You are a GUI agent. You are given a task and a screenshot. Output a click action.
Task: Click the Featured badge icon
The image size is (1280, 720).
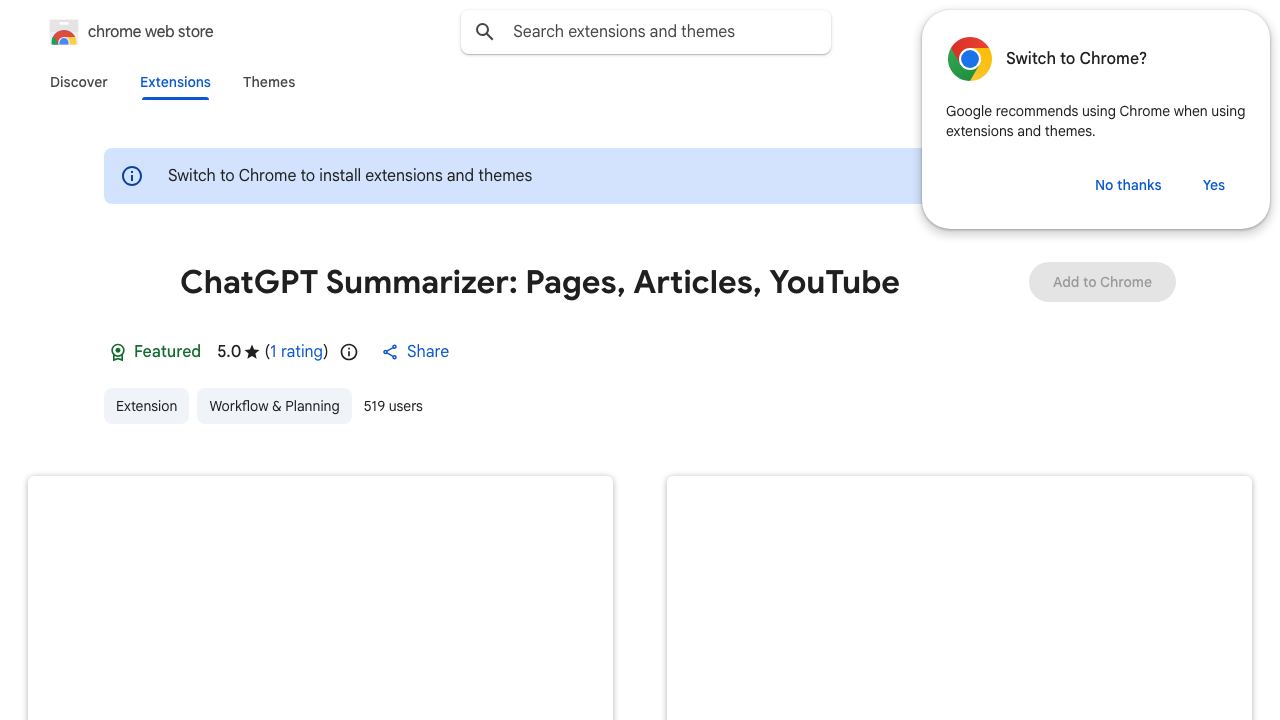[118, 352]
